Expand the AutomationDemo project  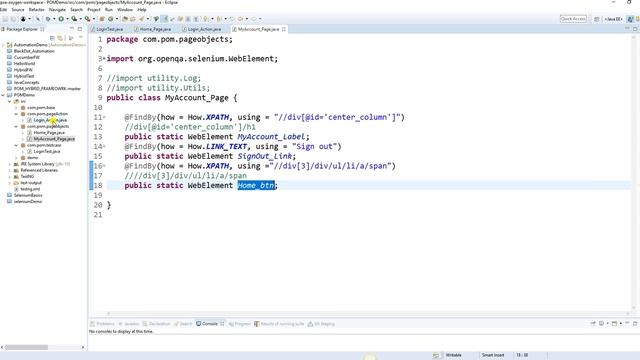[x=3, y=45]
